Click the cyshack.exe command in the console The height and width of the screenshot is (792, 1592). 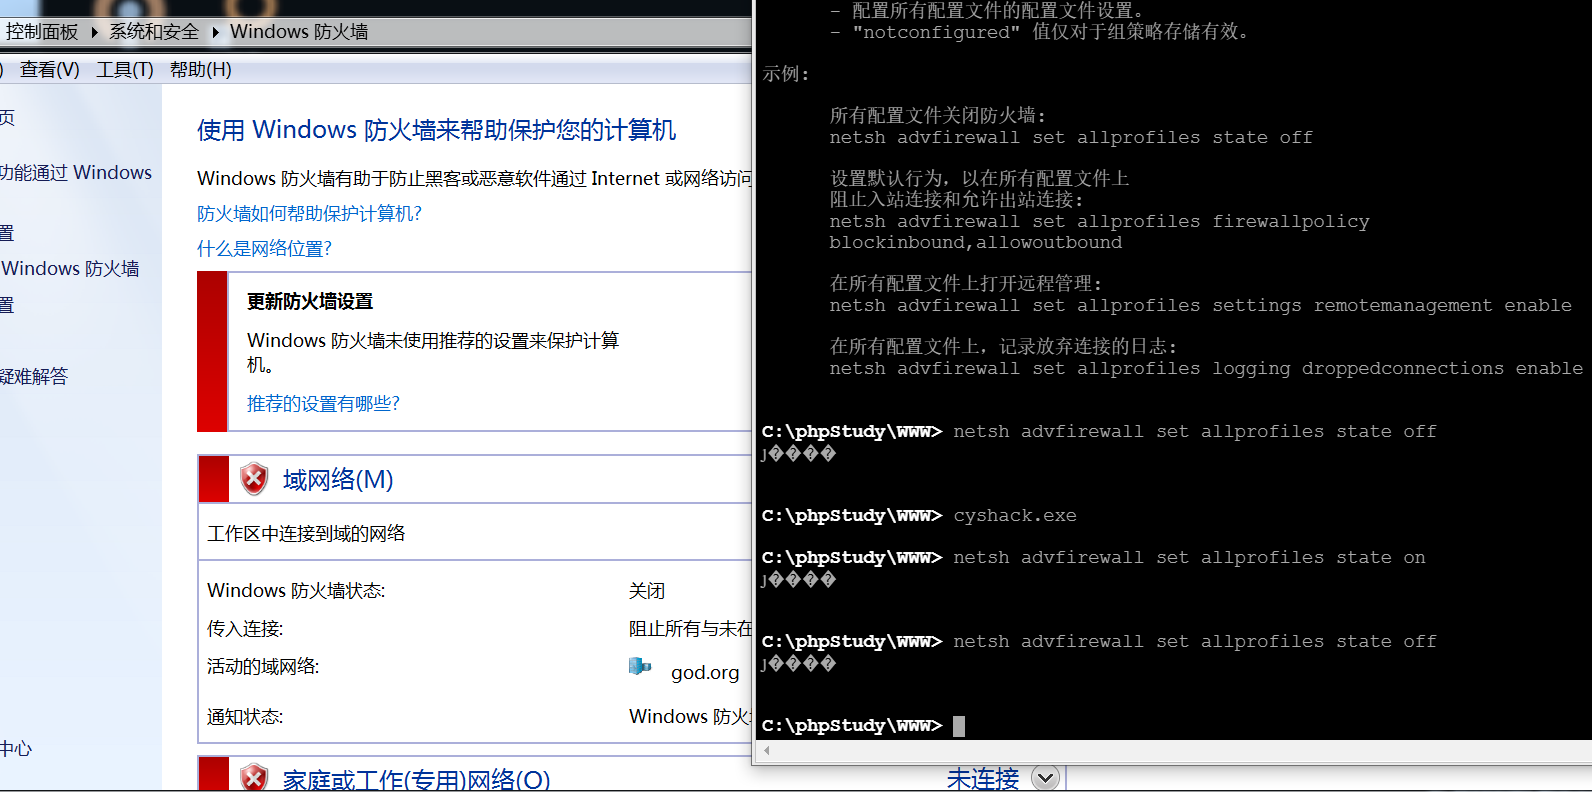pyautogui.click(x=1015, y=516)
